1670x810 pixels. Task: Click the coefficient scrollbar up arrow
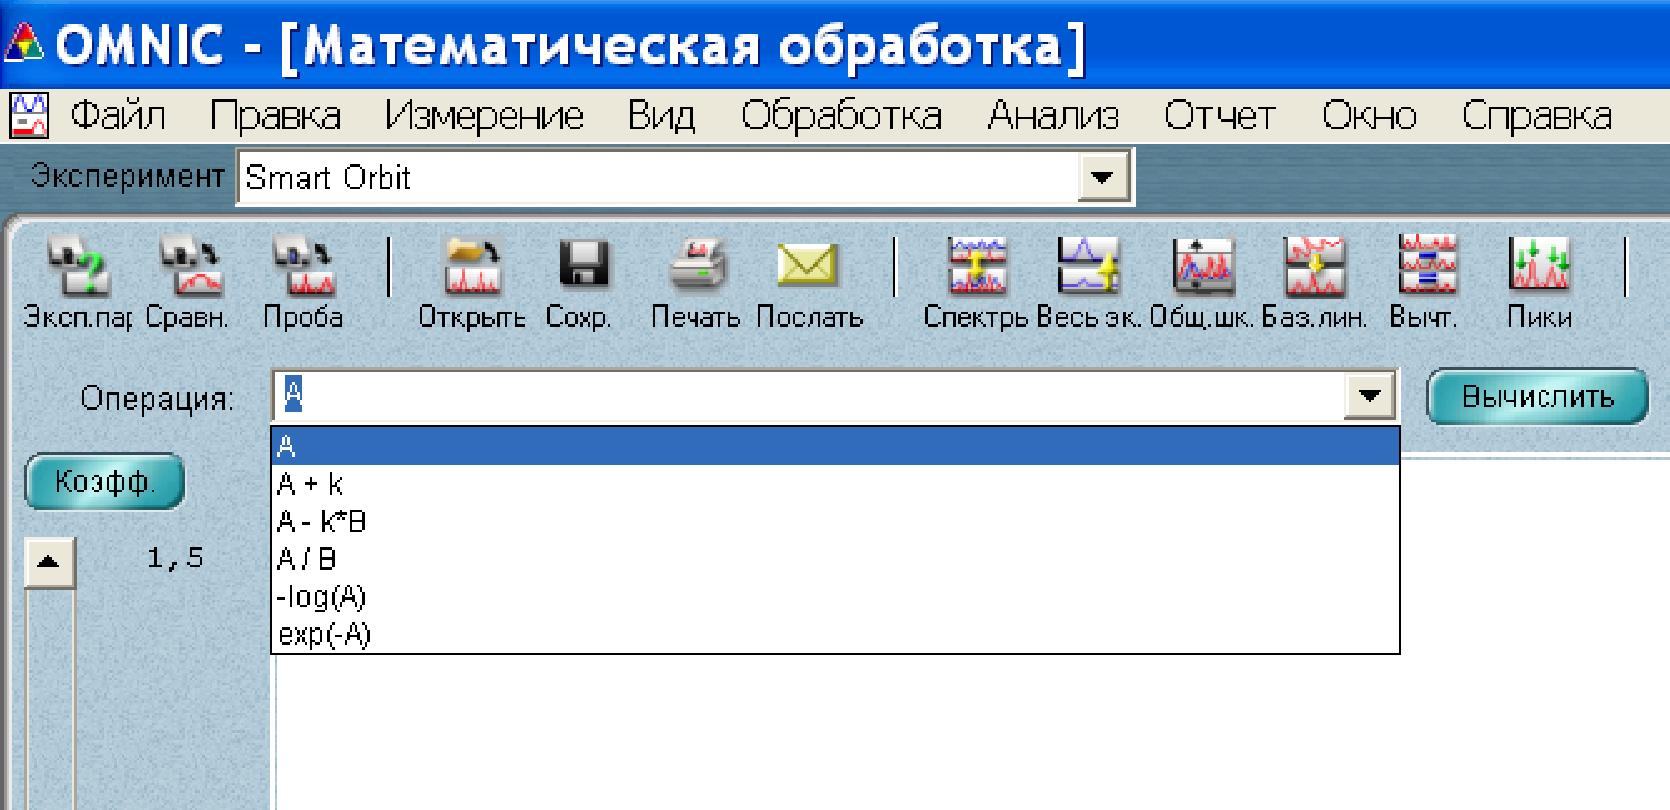[x=49, y=563]
